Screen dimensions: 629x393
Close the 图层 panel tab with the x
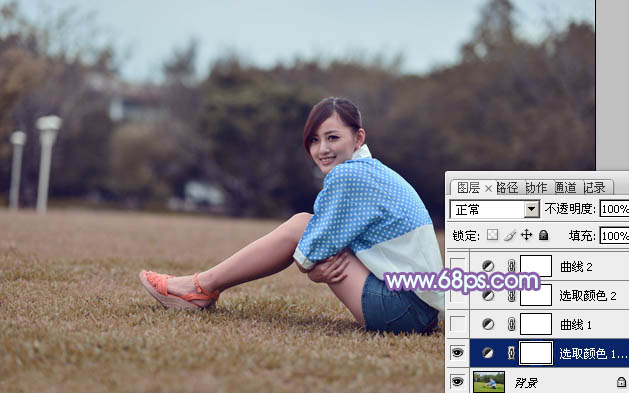(488, 188)
